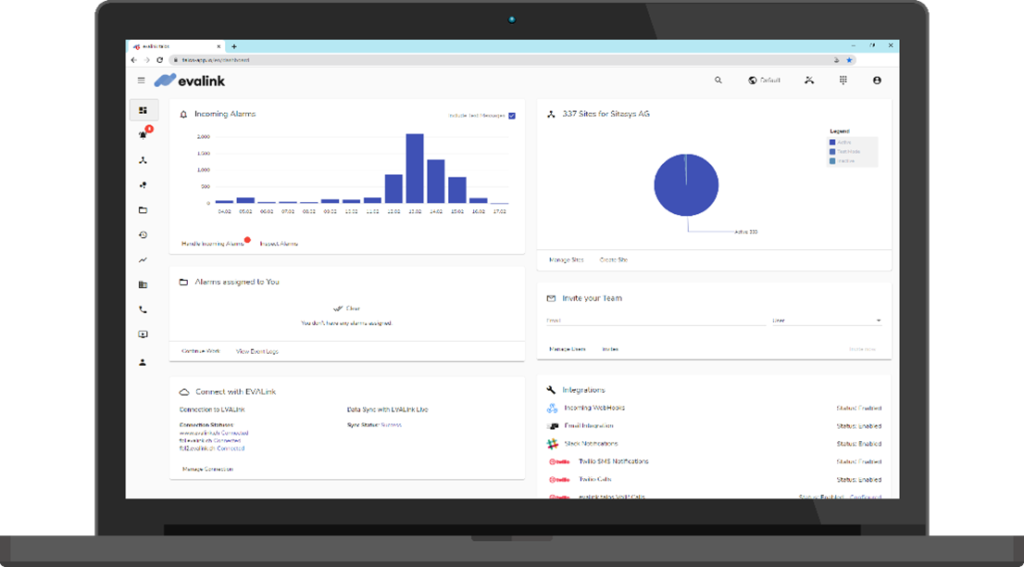
Task: Click the Create Site button
Action: tap(614, 260)
